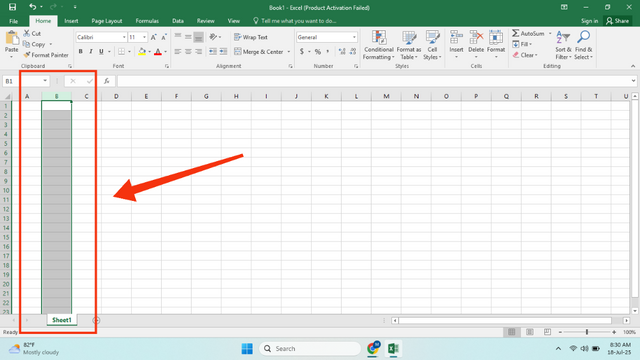The height and width of the screenshot is (360, 640).
Task: Toggle Wrap Text
Action: 251,37
